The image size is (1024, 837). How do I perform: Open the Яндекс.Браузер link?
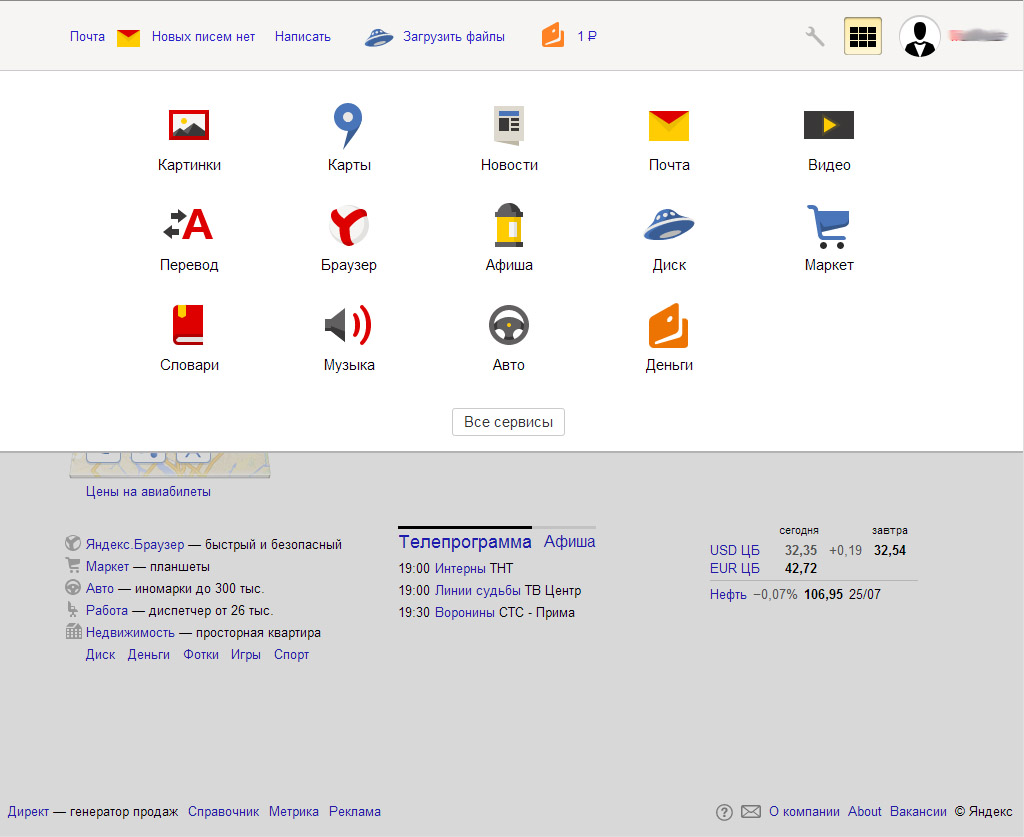[135, 545]
